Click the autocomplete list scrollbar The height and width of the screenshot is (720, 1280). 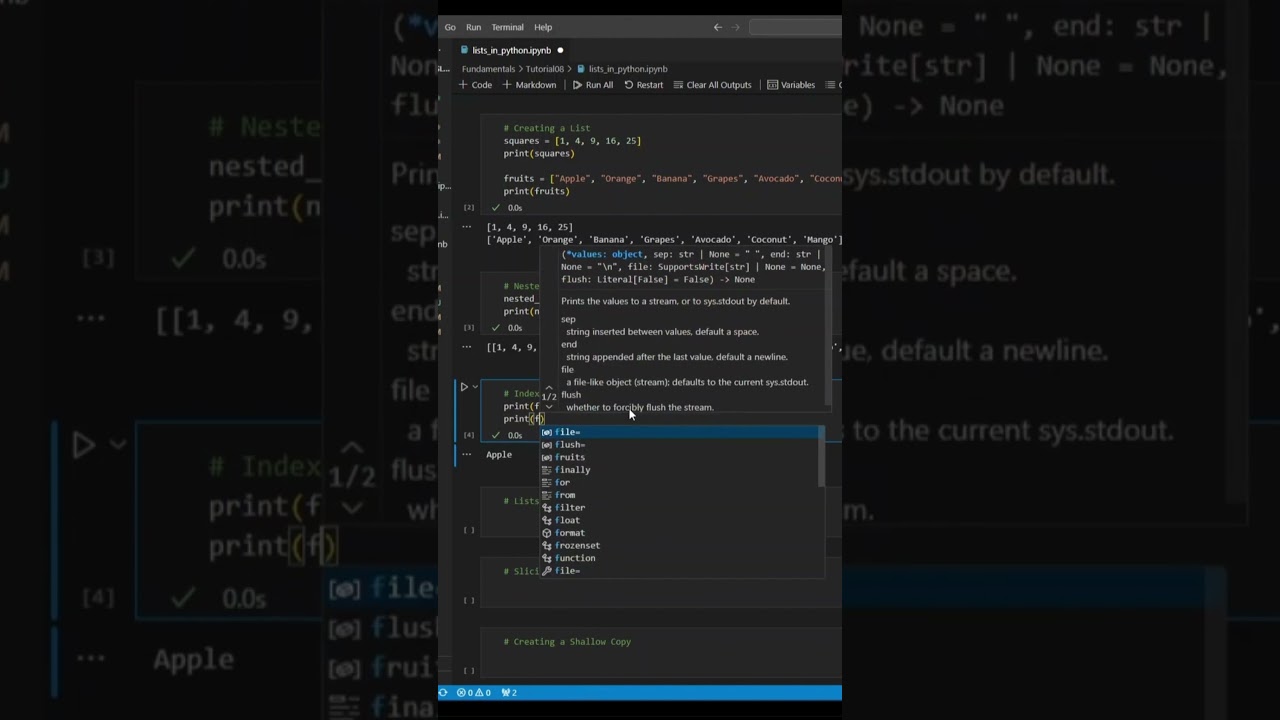821,456
